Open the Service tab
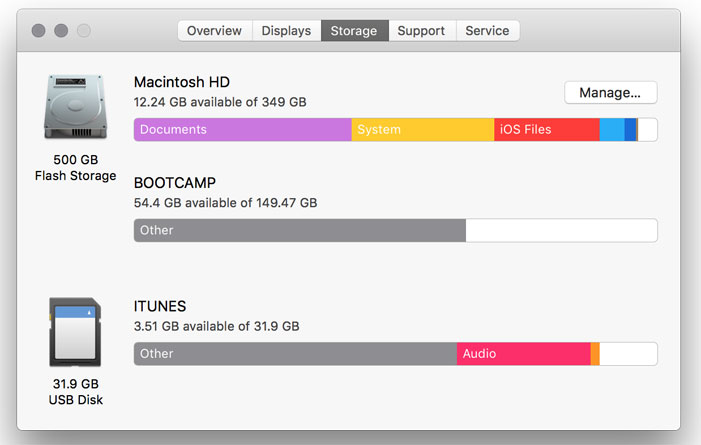The image size is (701, 445). click(487, 31)
